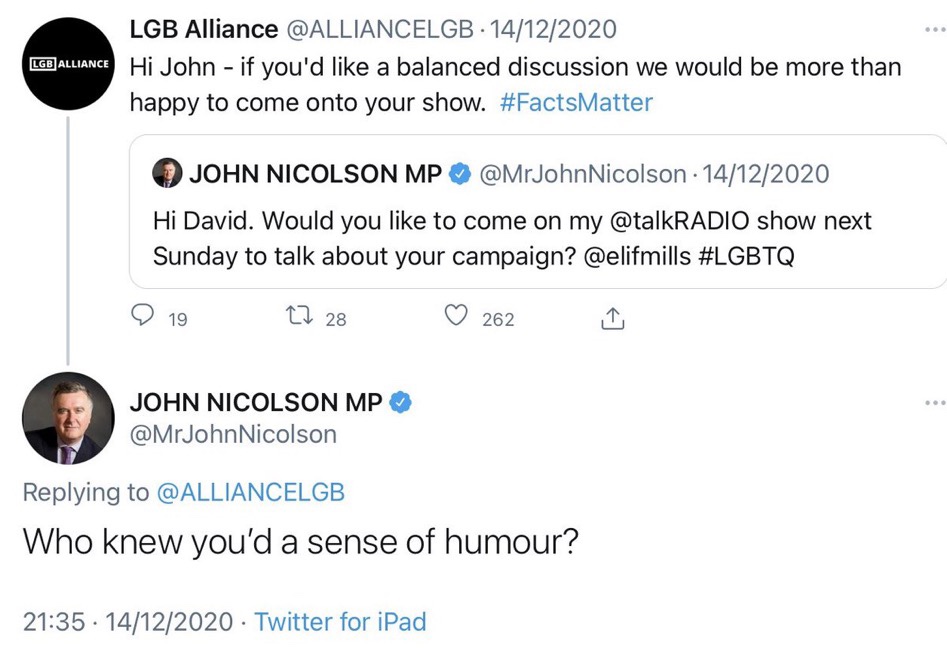This screenshot has height=648, width=947.
Task: Open the @MrJohnNicolson handle under reply name
Action: tap(233, 434)
